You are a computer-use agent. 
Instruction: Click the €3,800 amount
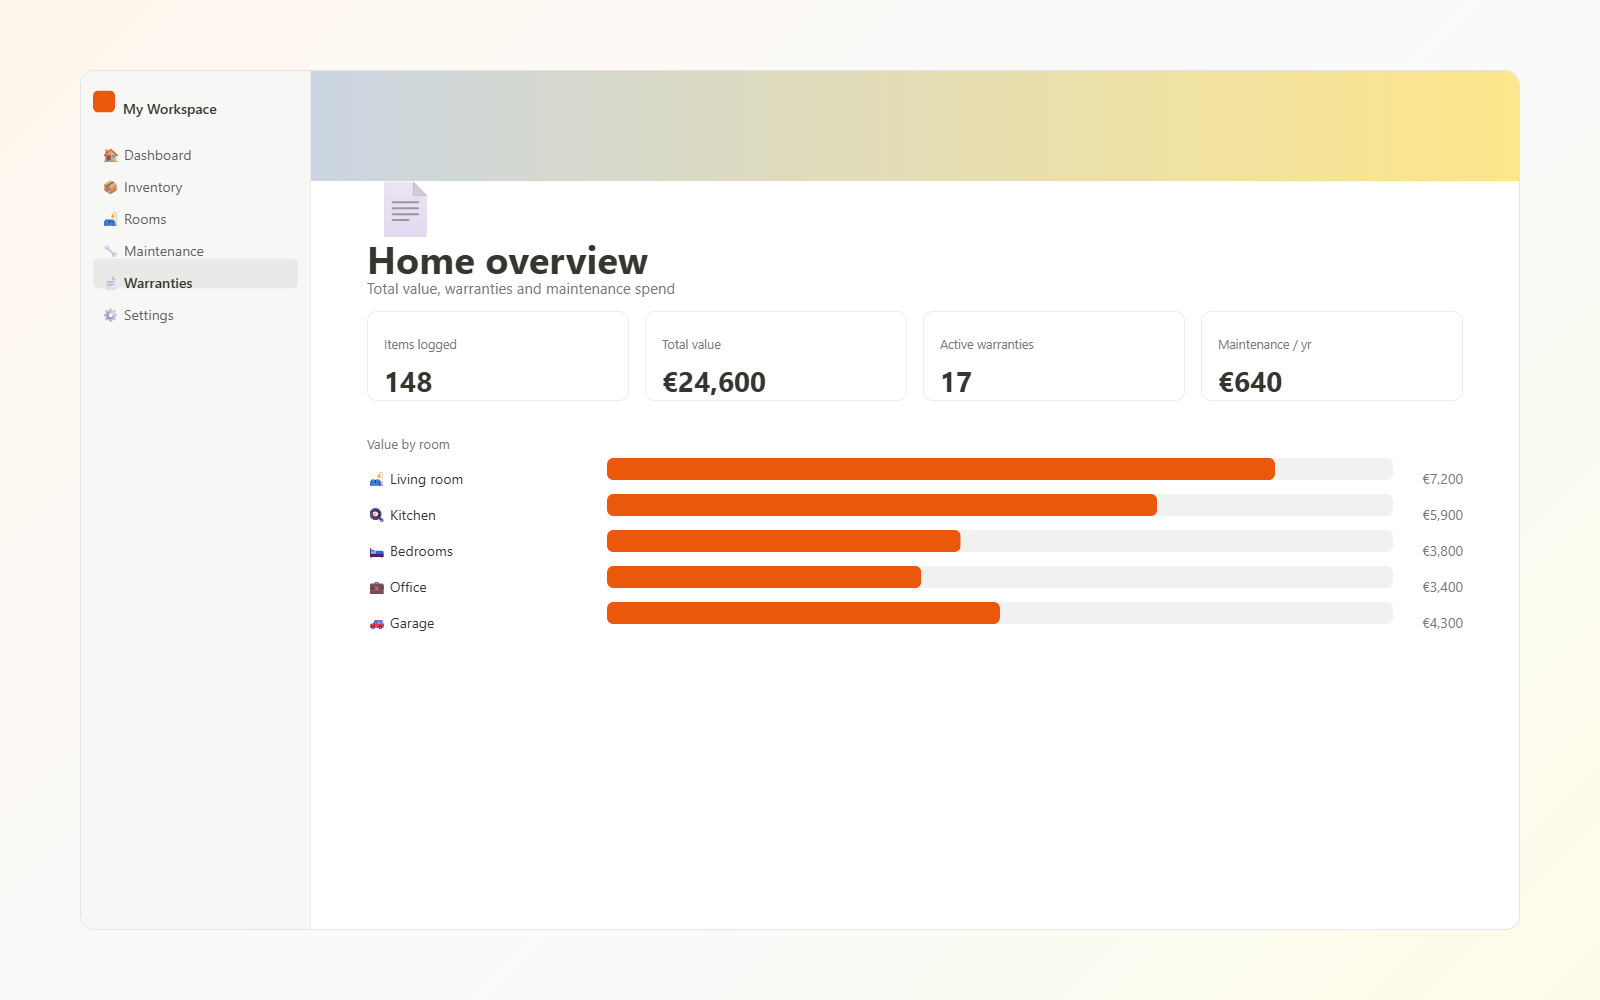1442,551
